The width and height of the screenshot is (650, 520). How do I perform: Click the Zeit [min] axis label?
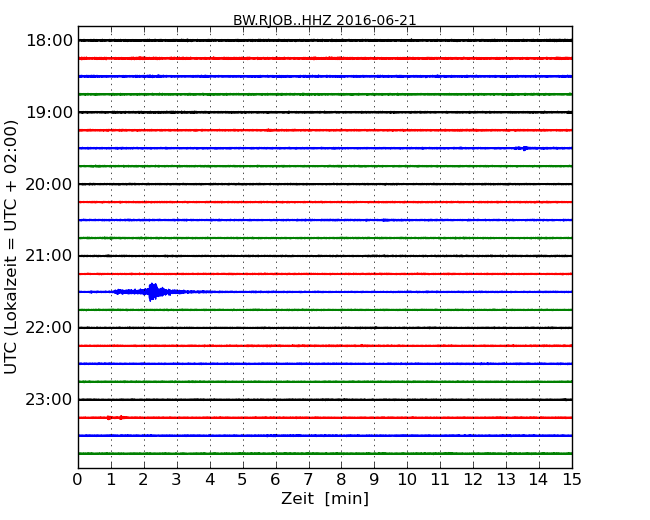pos(325,498)
